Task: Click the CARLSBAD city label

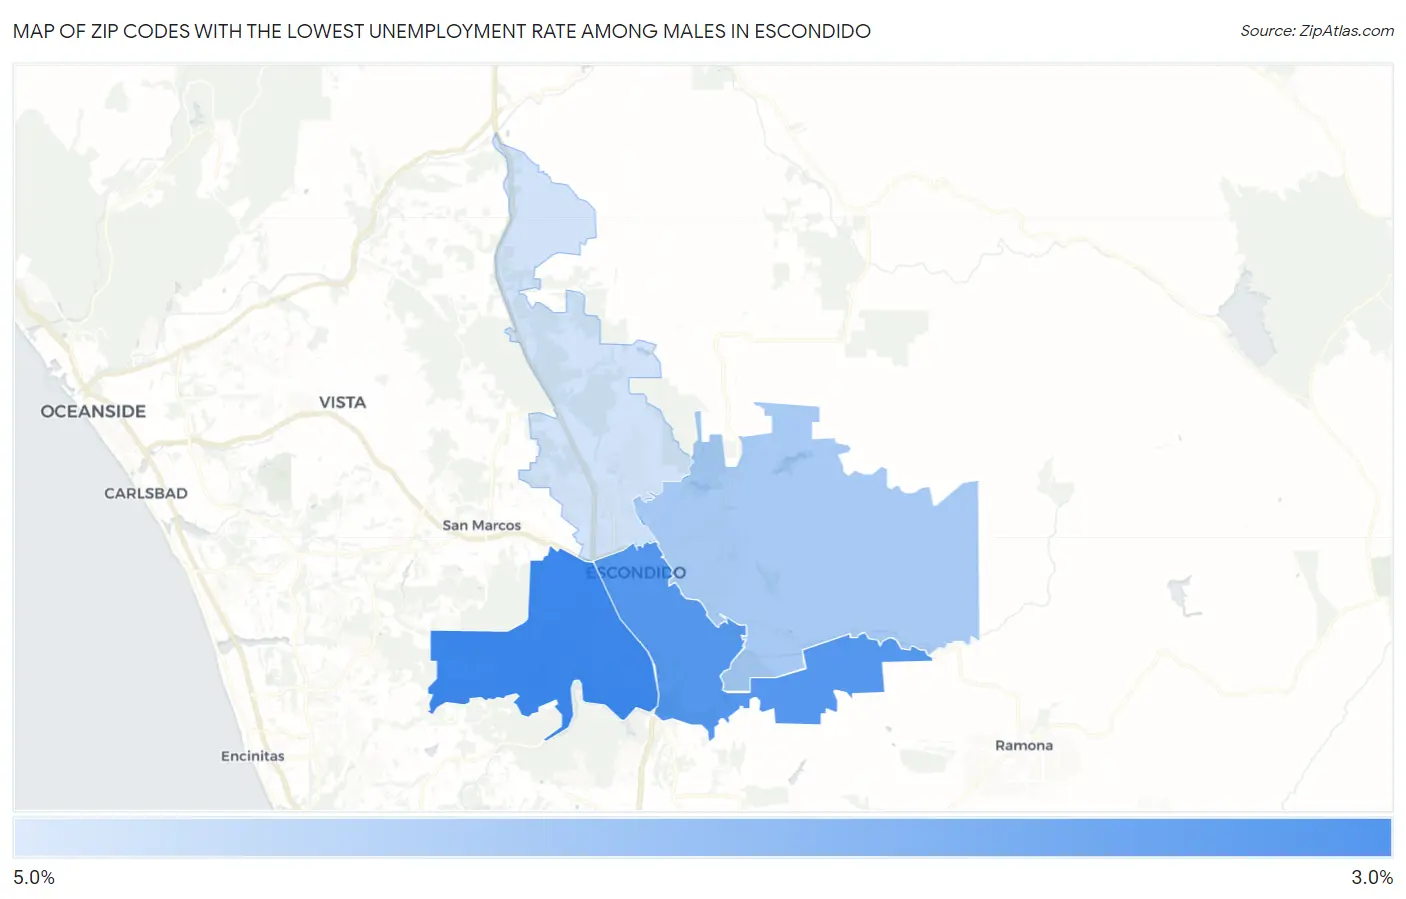Action: (x=146, y=493)
